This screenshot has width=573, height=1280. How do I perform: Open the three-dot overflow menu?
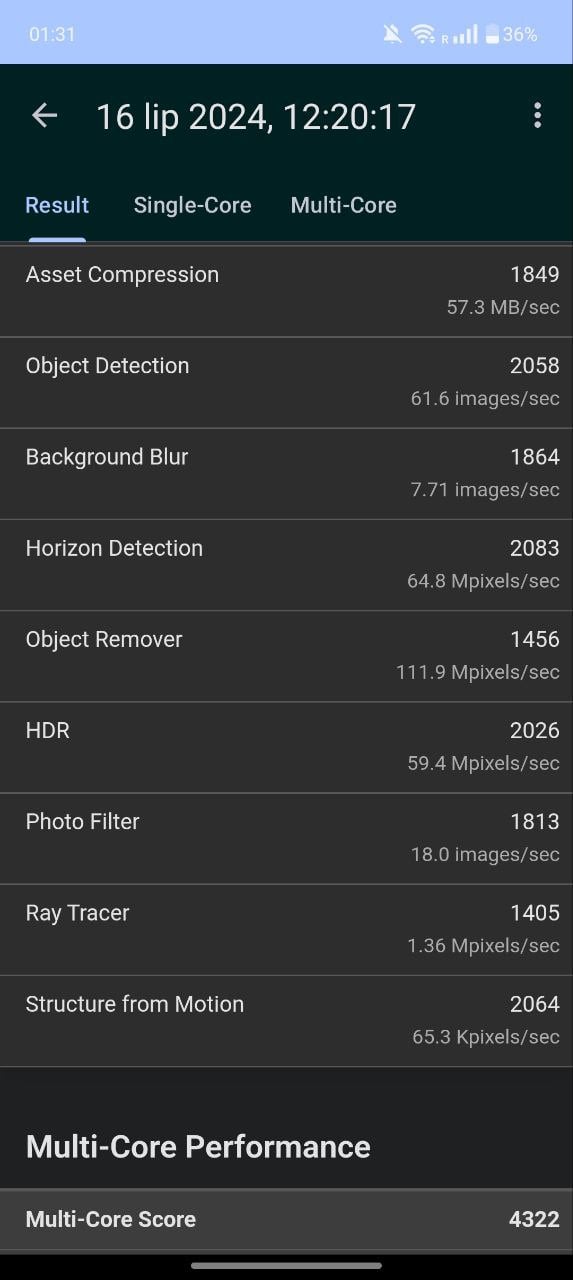click(x=537, y=116)
